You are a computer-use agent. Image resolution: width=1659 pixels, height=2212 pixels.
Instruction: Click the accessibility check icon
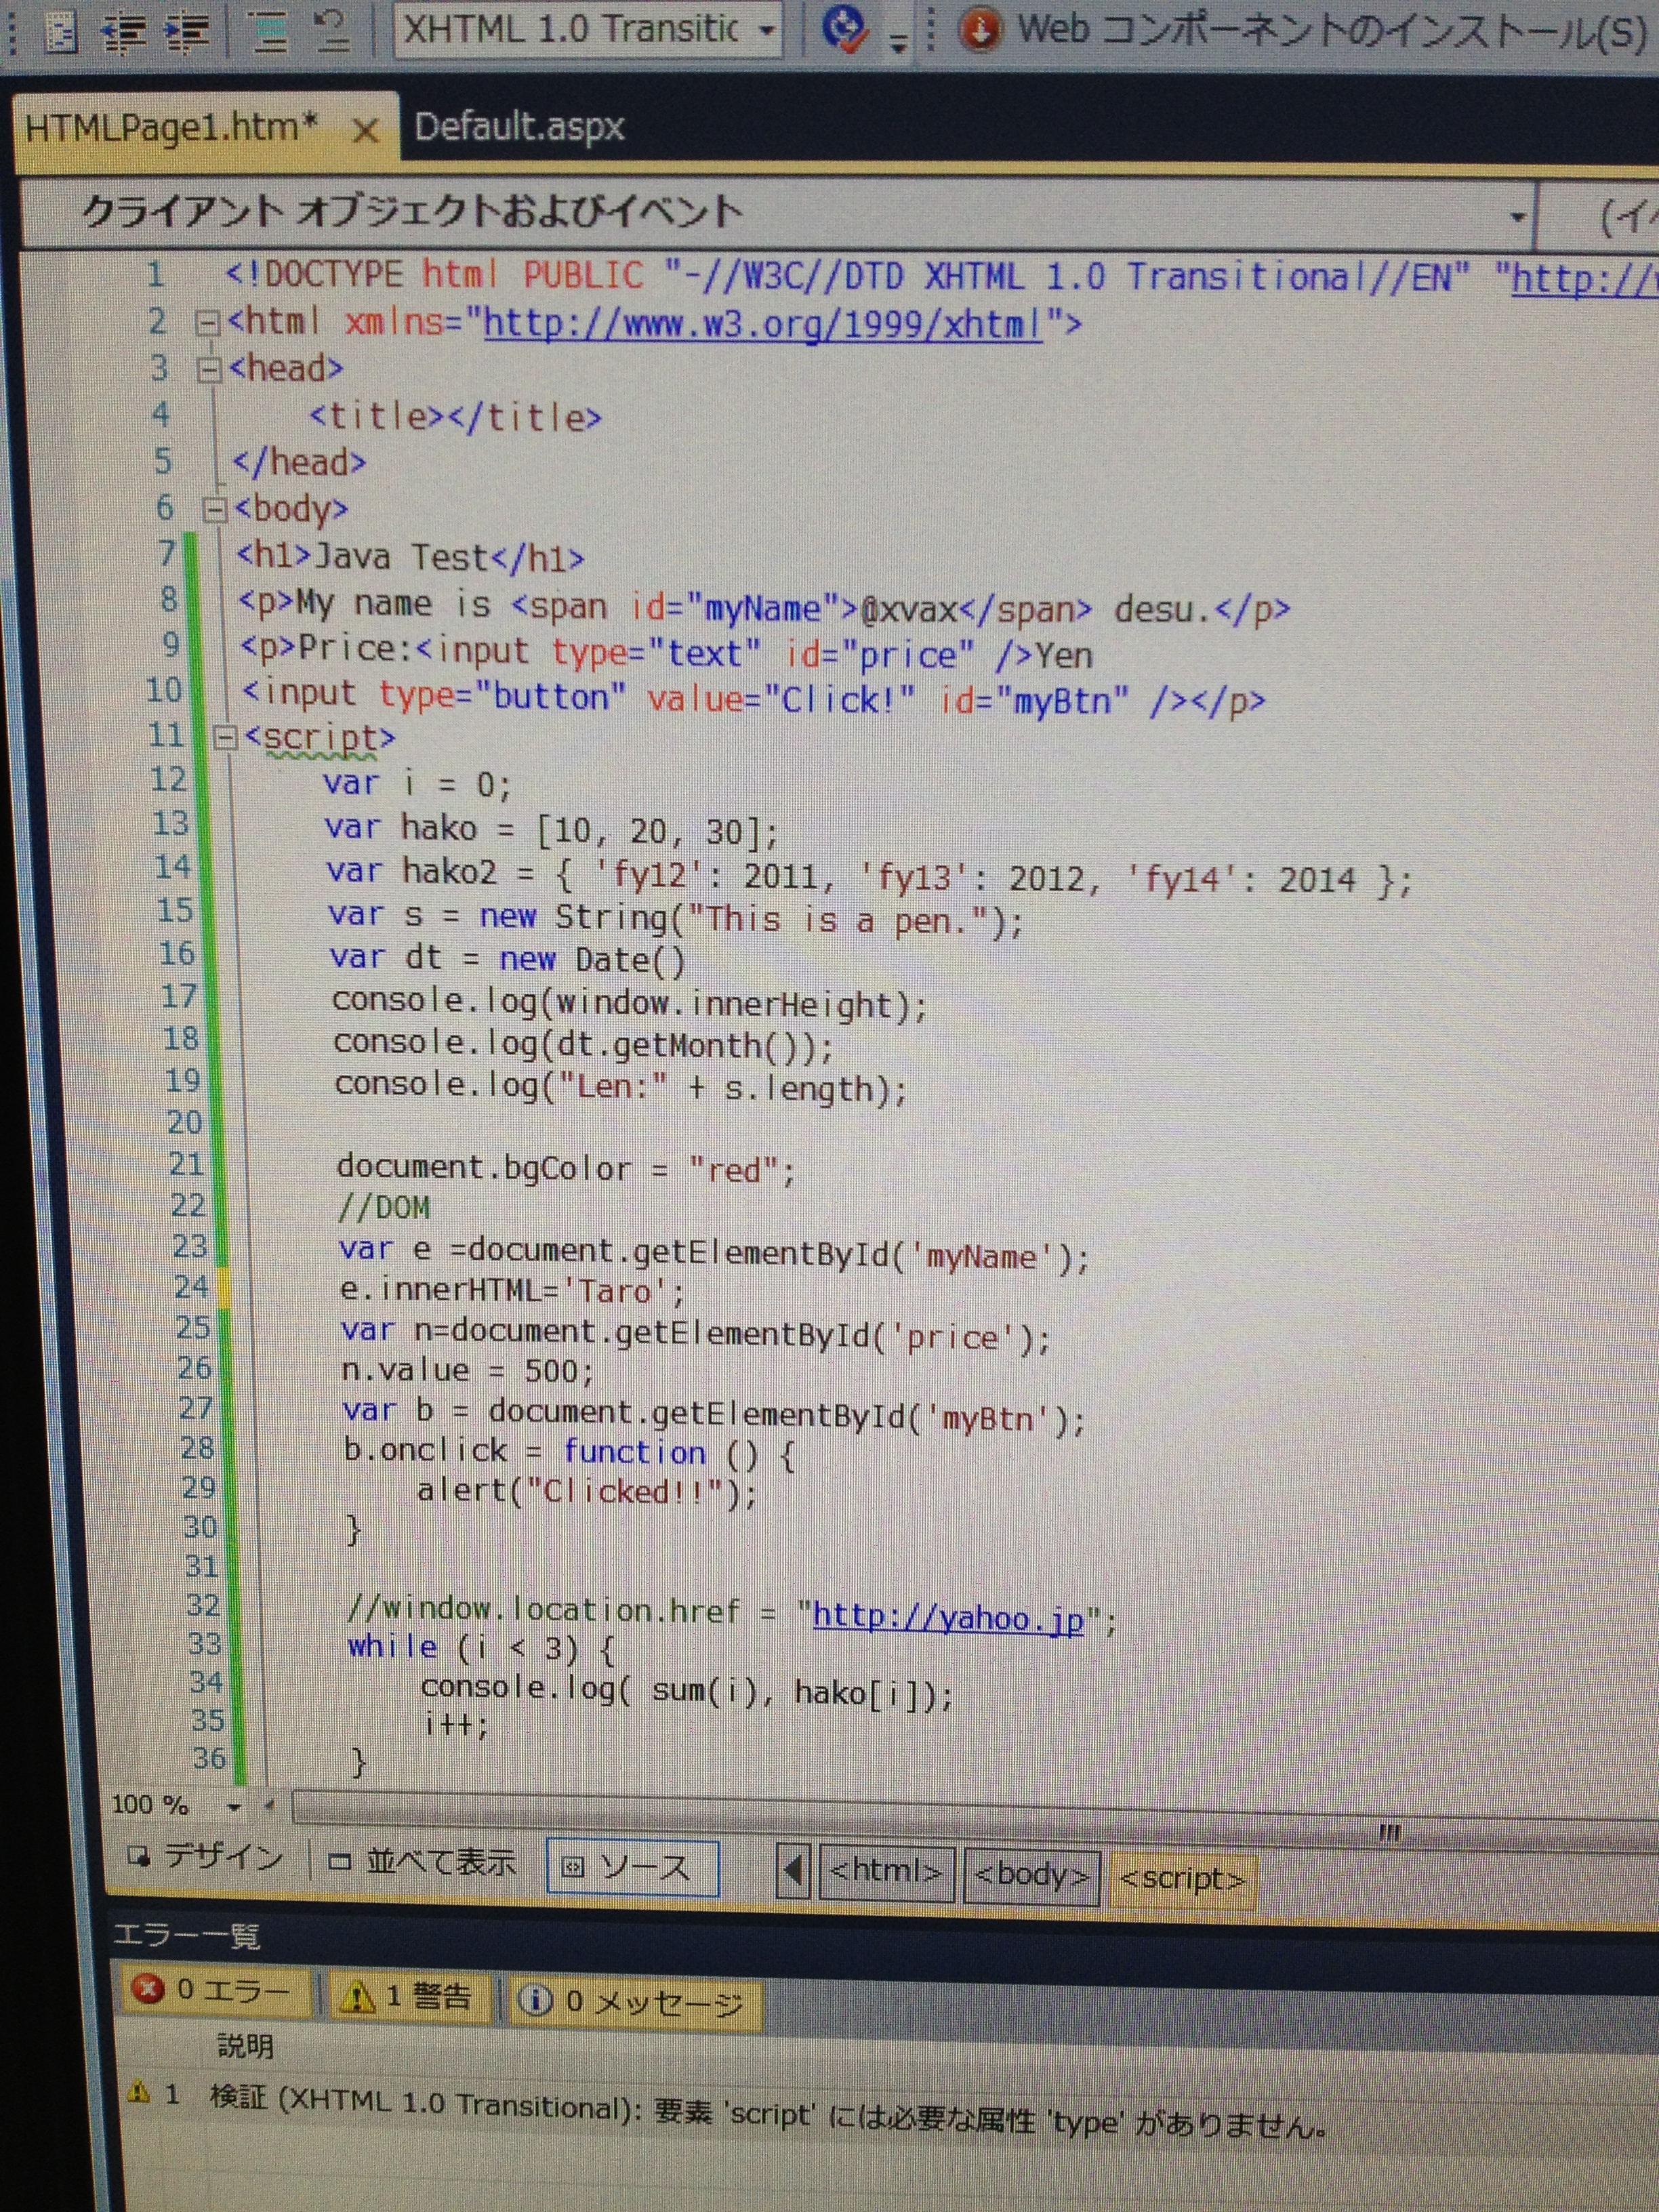845,30
